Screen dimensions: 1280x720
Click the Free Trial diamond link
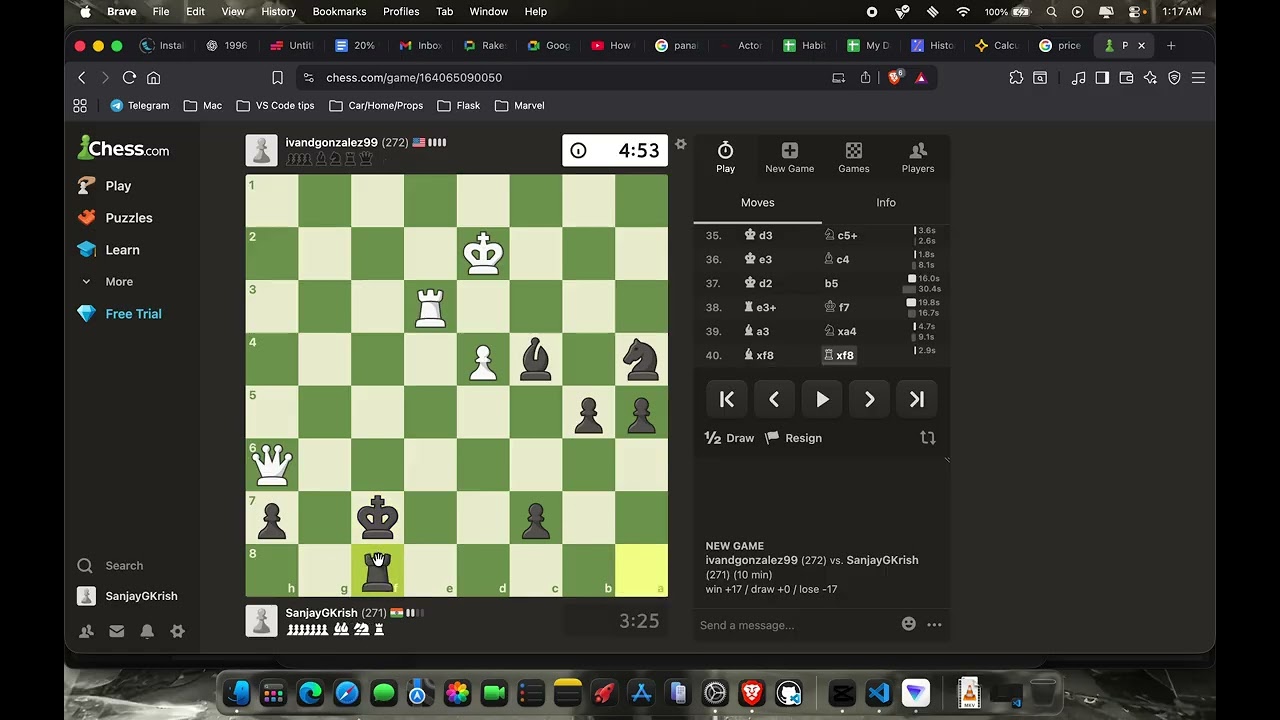(x=119, y=314)
